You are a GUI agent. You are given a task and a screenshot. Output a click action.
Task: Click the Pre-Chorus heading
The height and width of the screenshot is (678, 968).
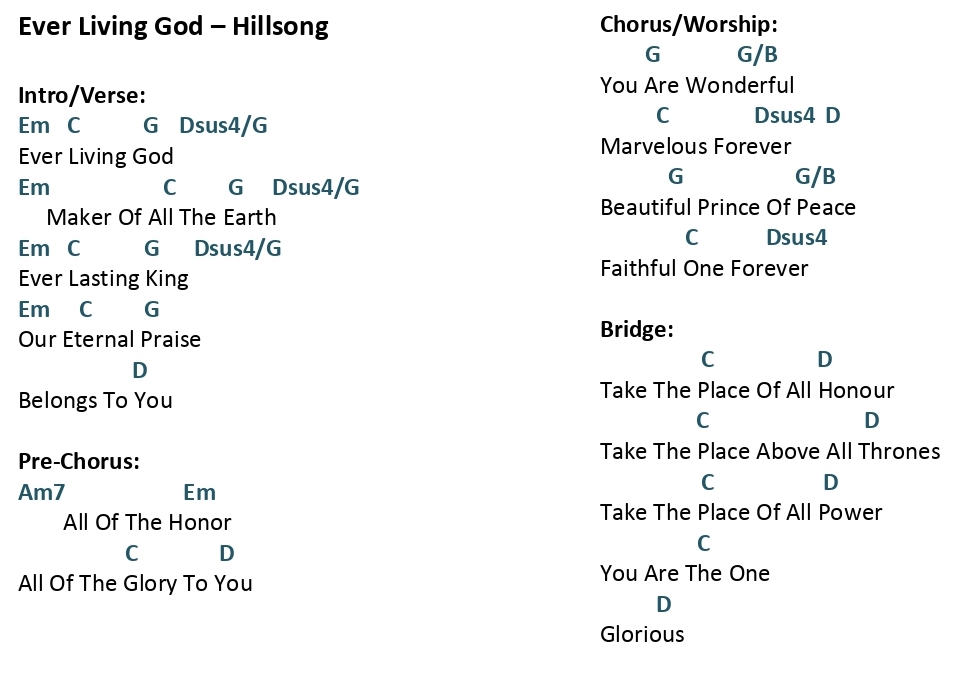[x=79, y=461]
